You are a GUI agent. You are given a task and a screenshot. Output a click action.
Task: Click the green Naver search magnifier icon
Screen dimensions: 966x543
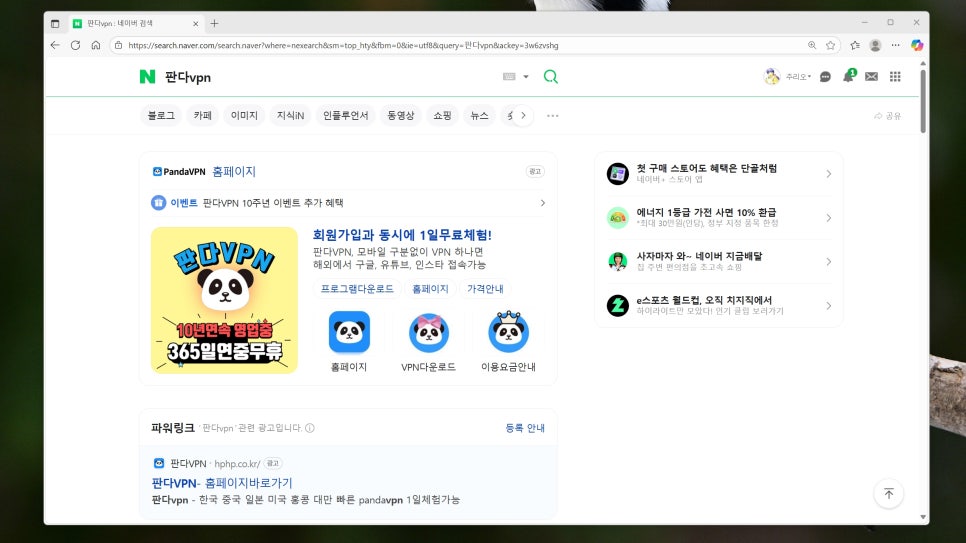point(551,76)
